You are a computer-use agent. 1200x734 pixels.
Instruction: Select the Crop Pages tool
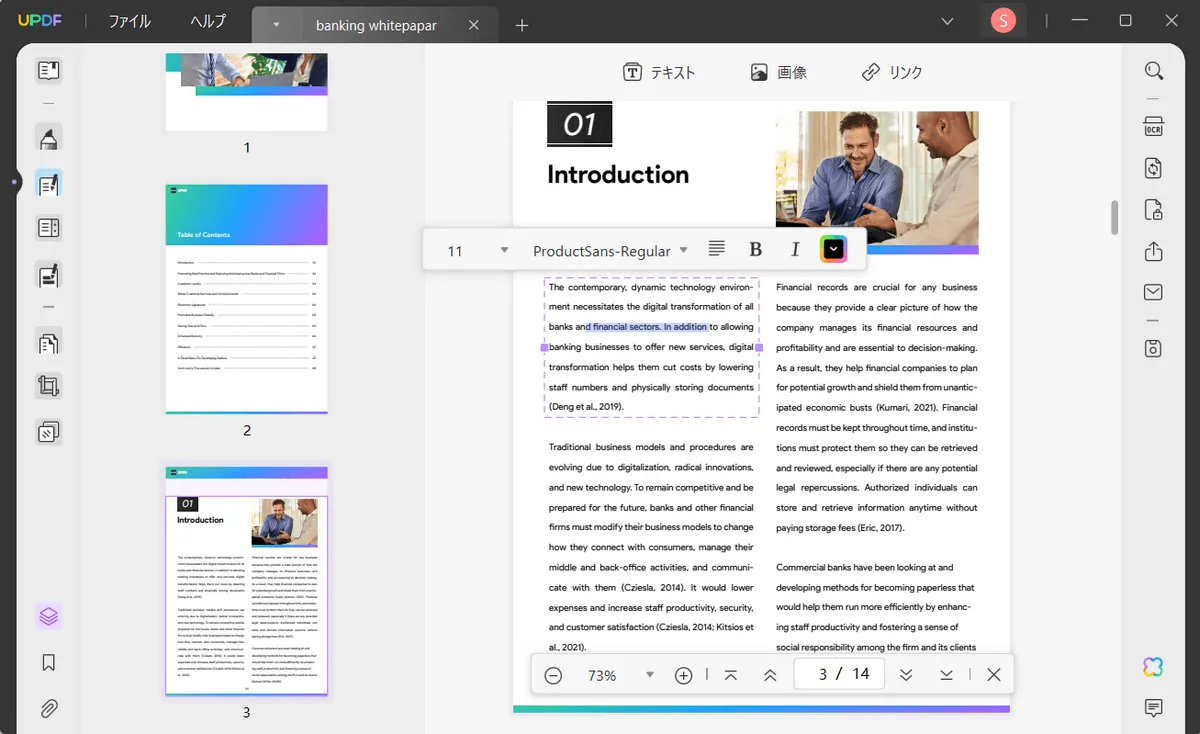click(48, 386)
